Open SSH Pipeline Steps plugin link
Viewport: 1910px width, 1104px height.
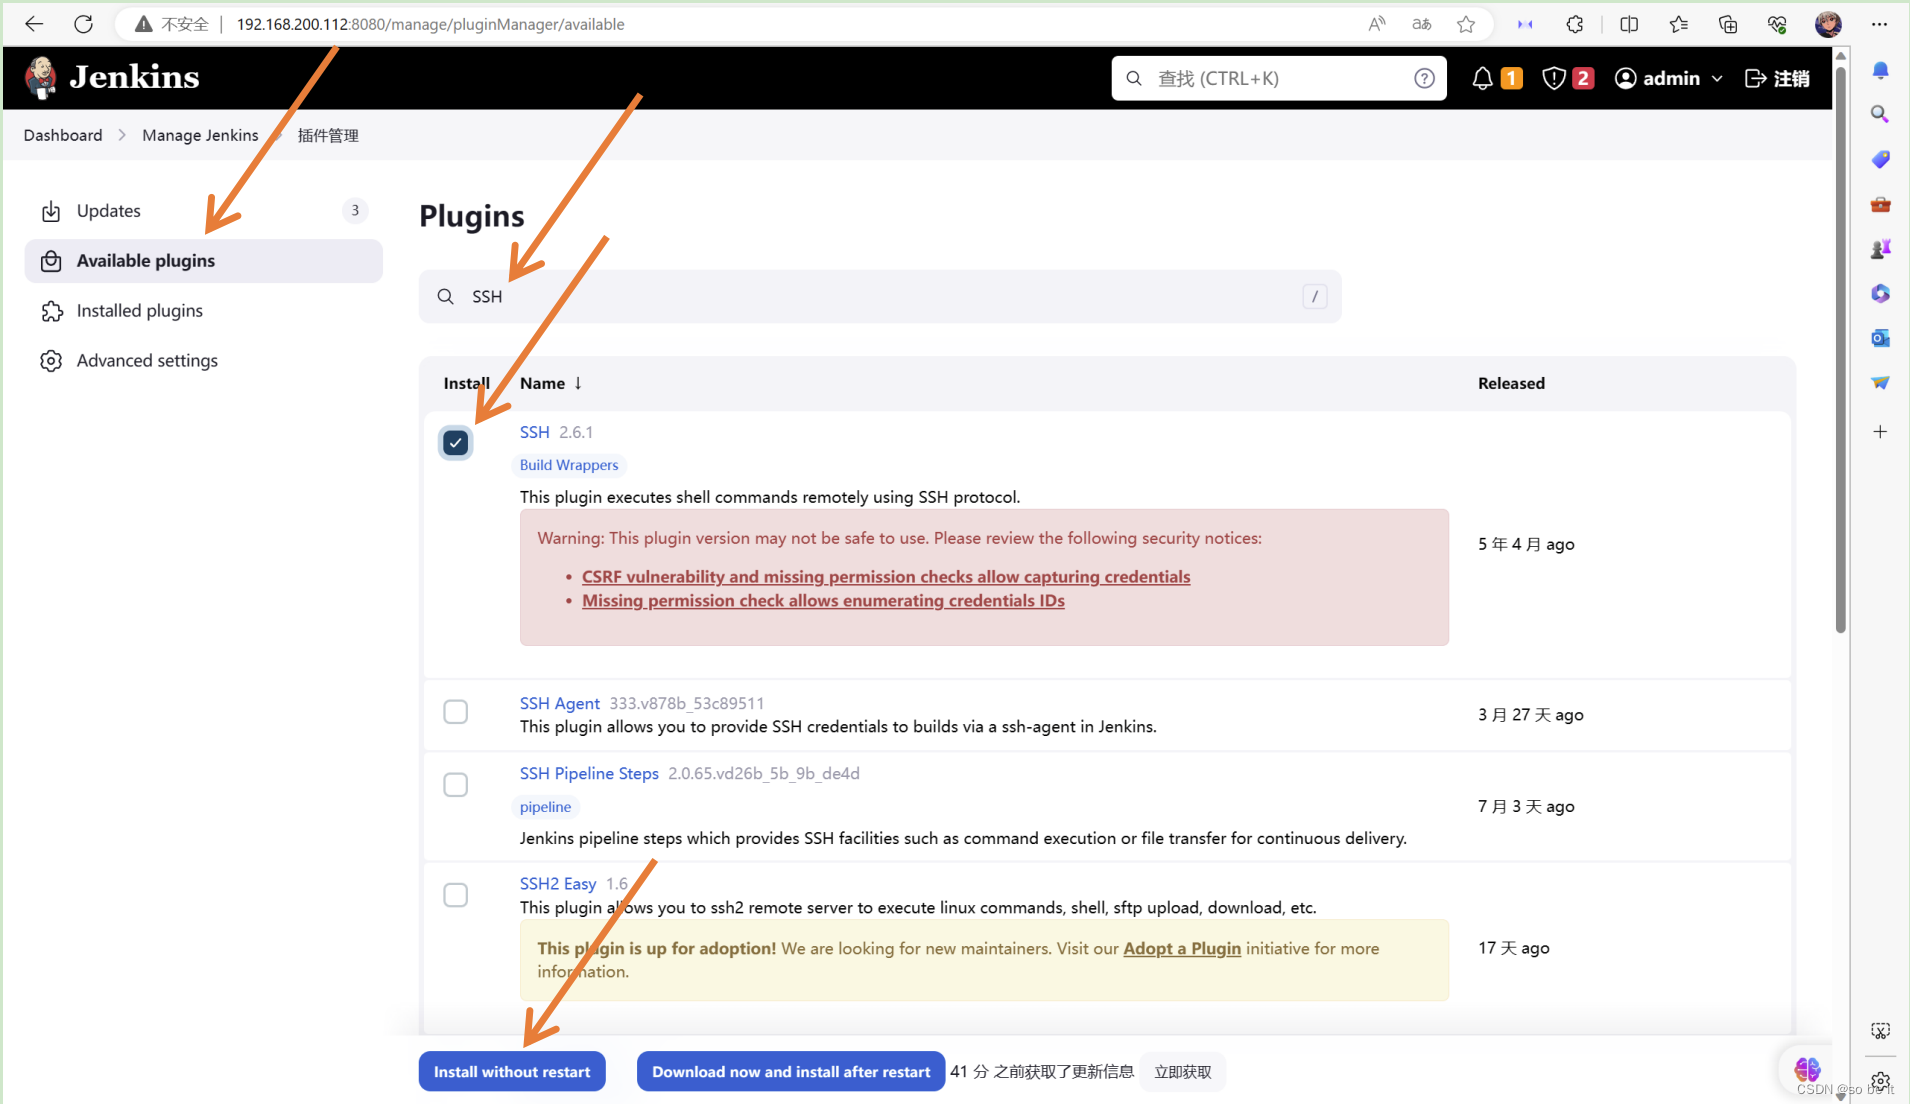pyautogui.click(x=589, y=773)
